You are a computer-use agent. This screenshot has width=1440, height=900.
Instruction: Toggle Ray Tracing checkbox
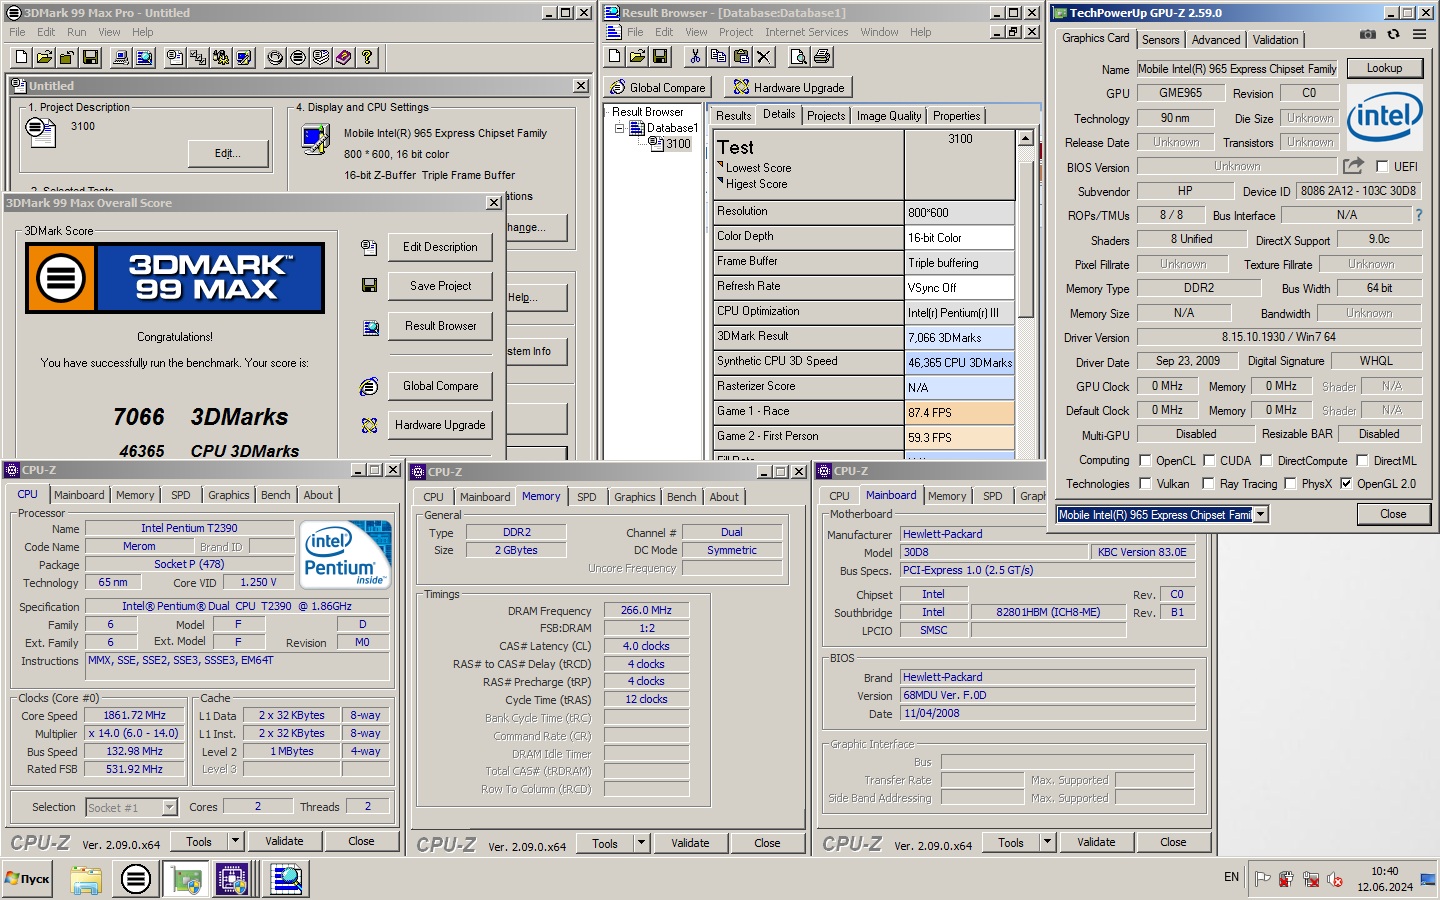[x=1209, y=484]
